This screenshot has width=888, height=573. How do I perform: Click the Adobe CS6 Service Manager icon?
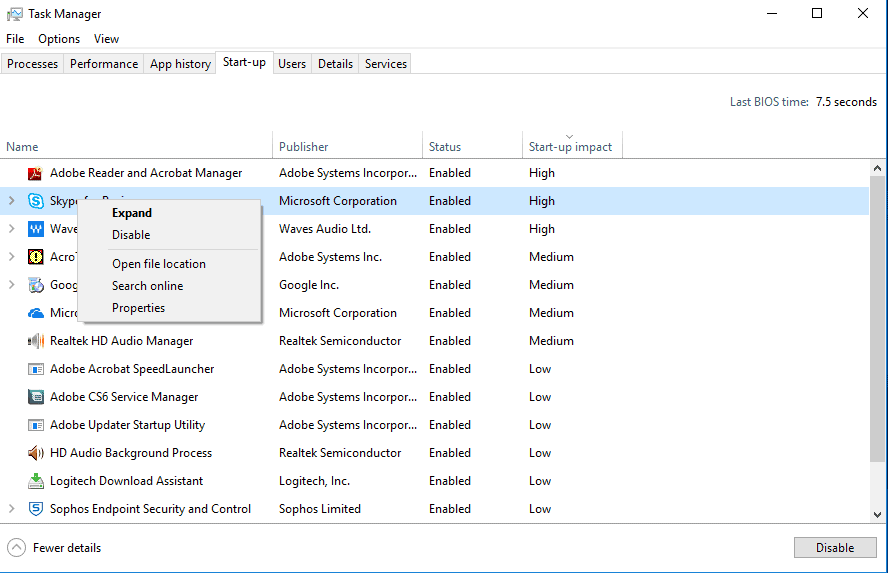(x=36, y=397)
